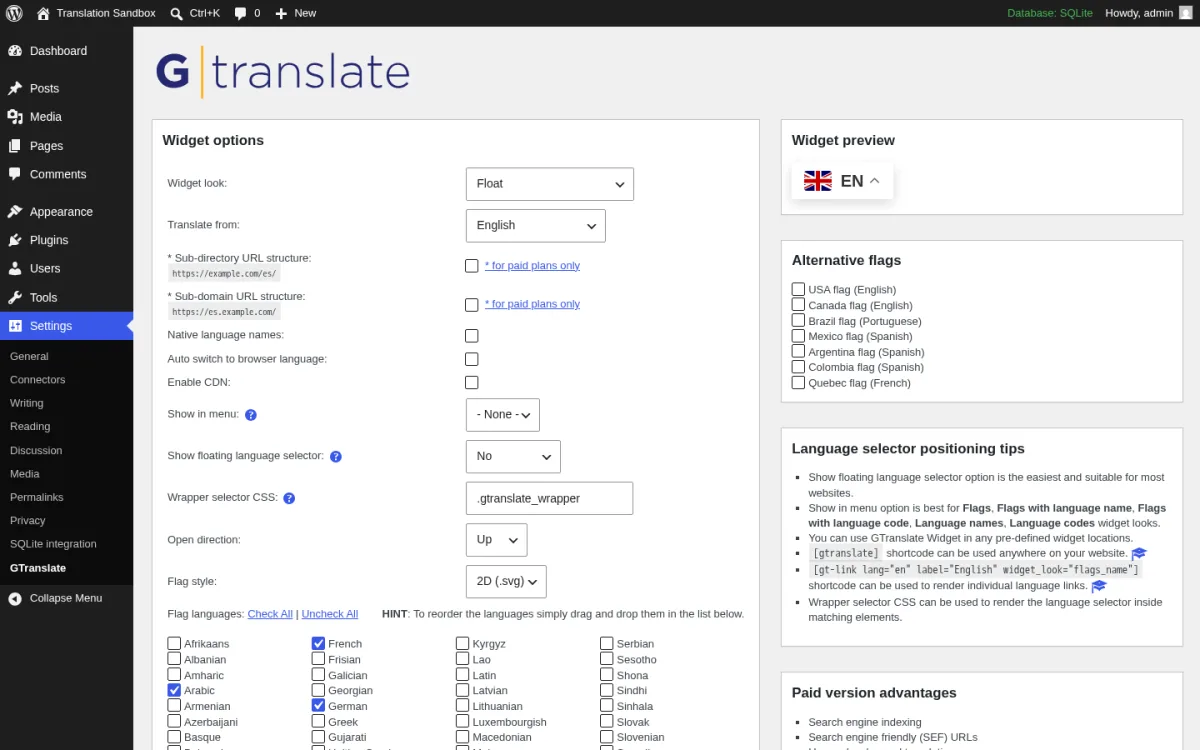
Task: Open the Posts pin icon menu
Action: (x=15, y=88)
